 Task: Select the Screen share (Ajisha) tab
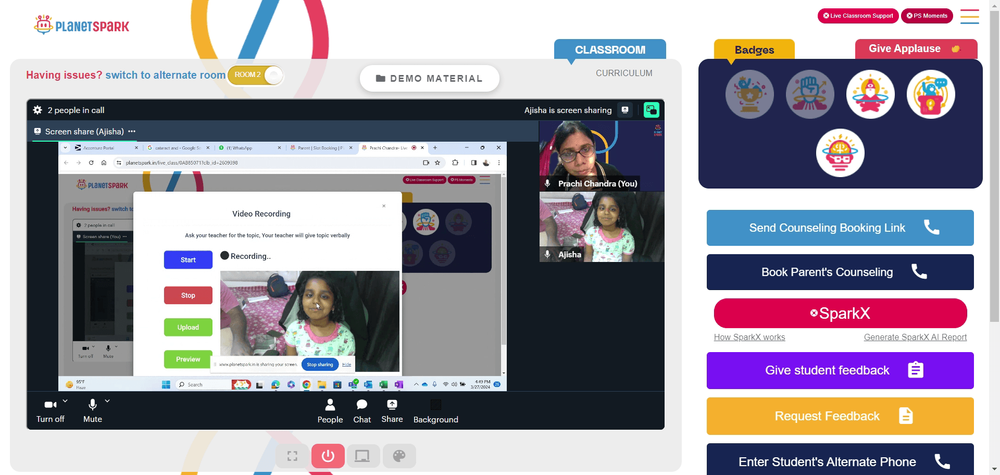click(85, 131)
